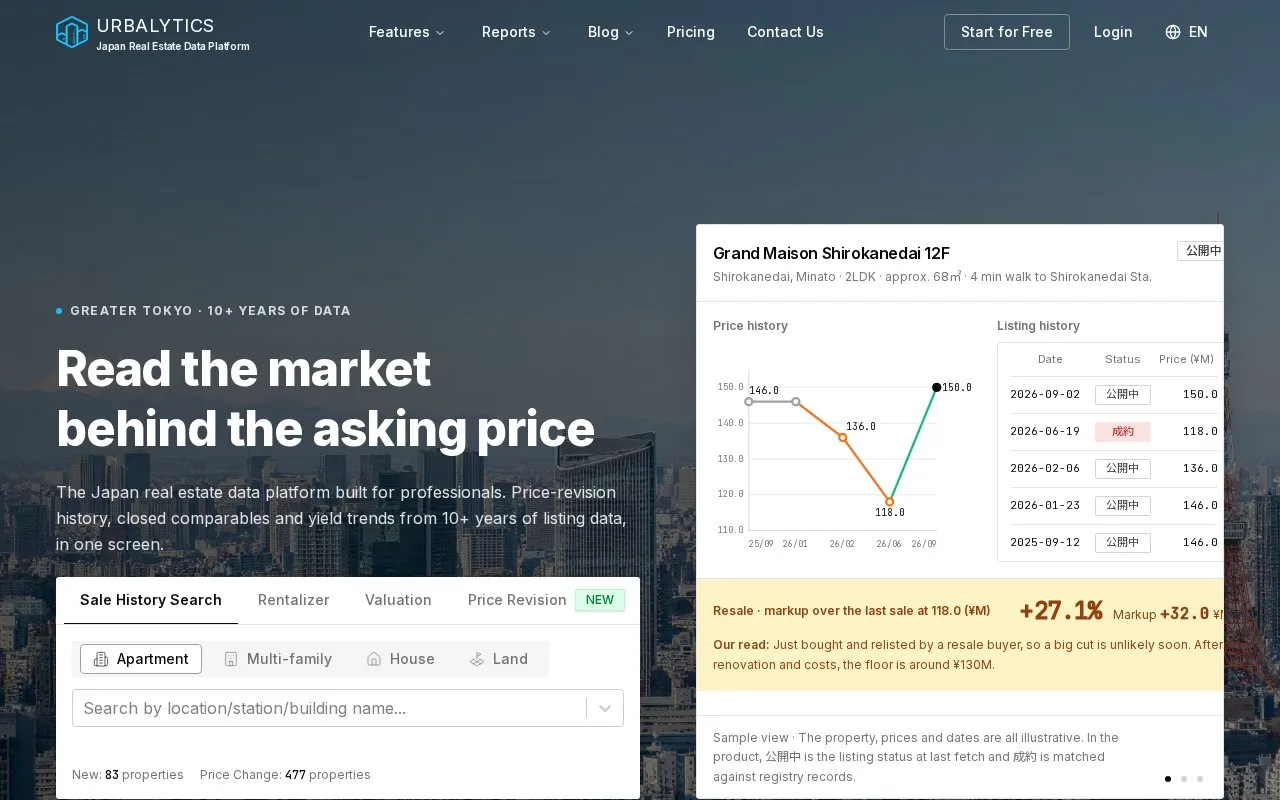The height and width of the screenshot is (800, 1280).
Task: Click the 2026-02-06 listing date
Action: (1045, 468)
